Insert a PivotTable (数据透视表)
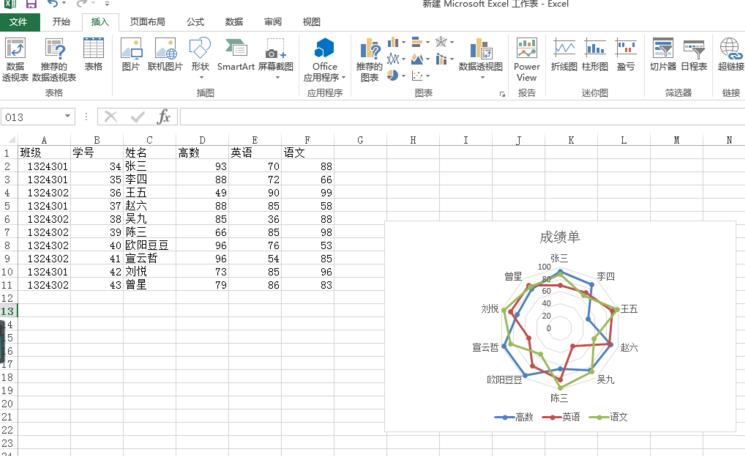Screen dimensions: 745x456 point(15,59)
